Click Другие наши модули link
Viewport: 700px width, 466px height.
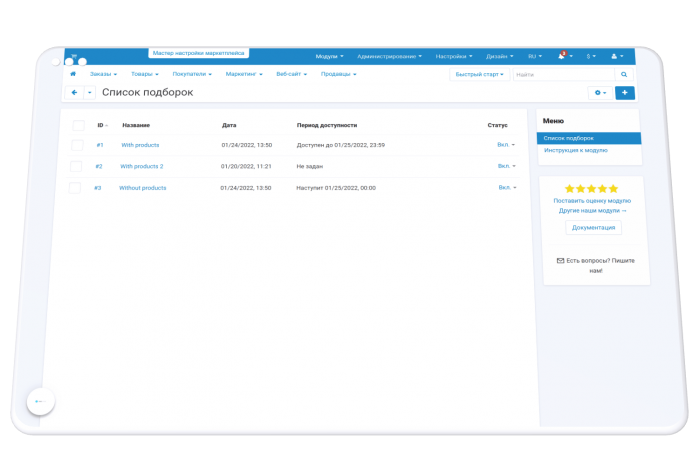[592, 211]
